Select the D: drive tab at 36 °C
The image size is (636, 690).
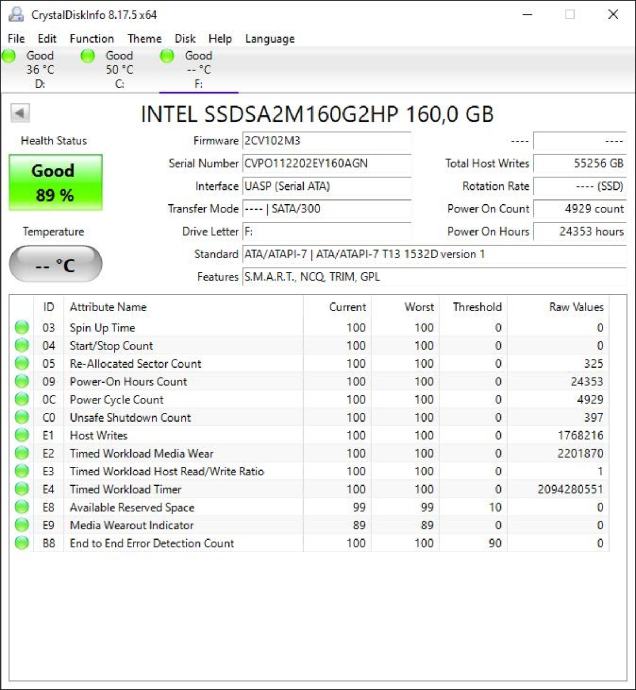[x=40, y=70]
